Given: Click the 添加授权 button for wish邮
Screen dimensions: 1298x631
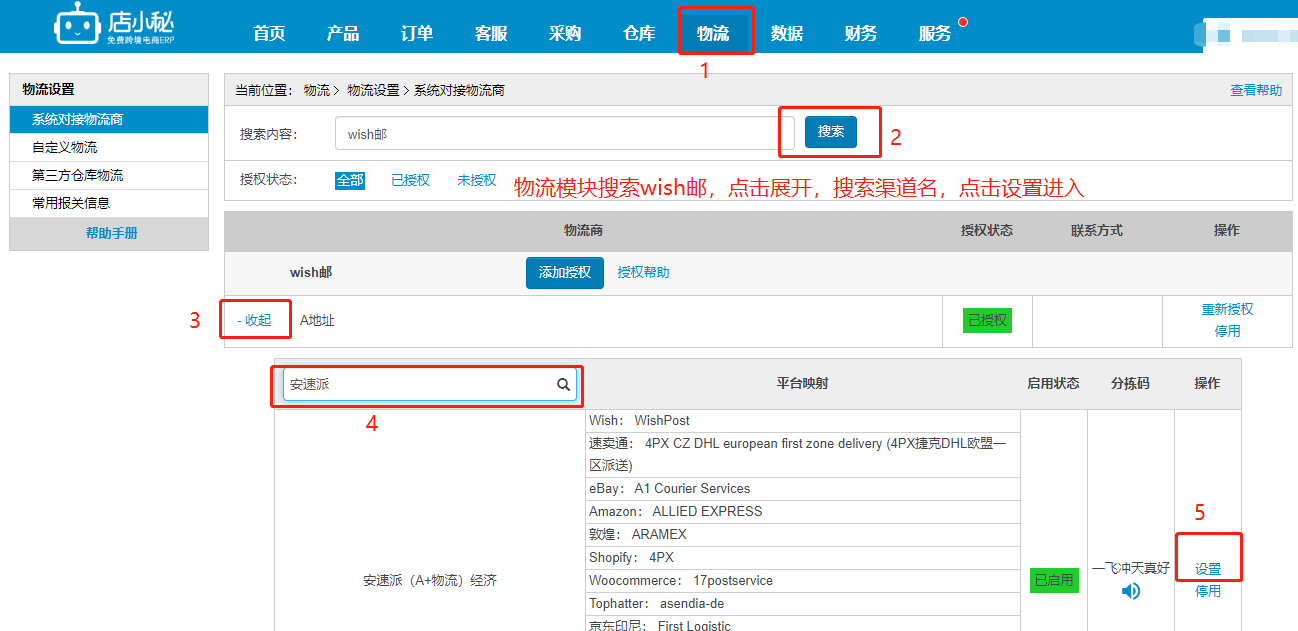Looking at the screenshot, I should click(565, 272).
